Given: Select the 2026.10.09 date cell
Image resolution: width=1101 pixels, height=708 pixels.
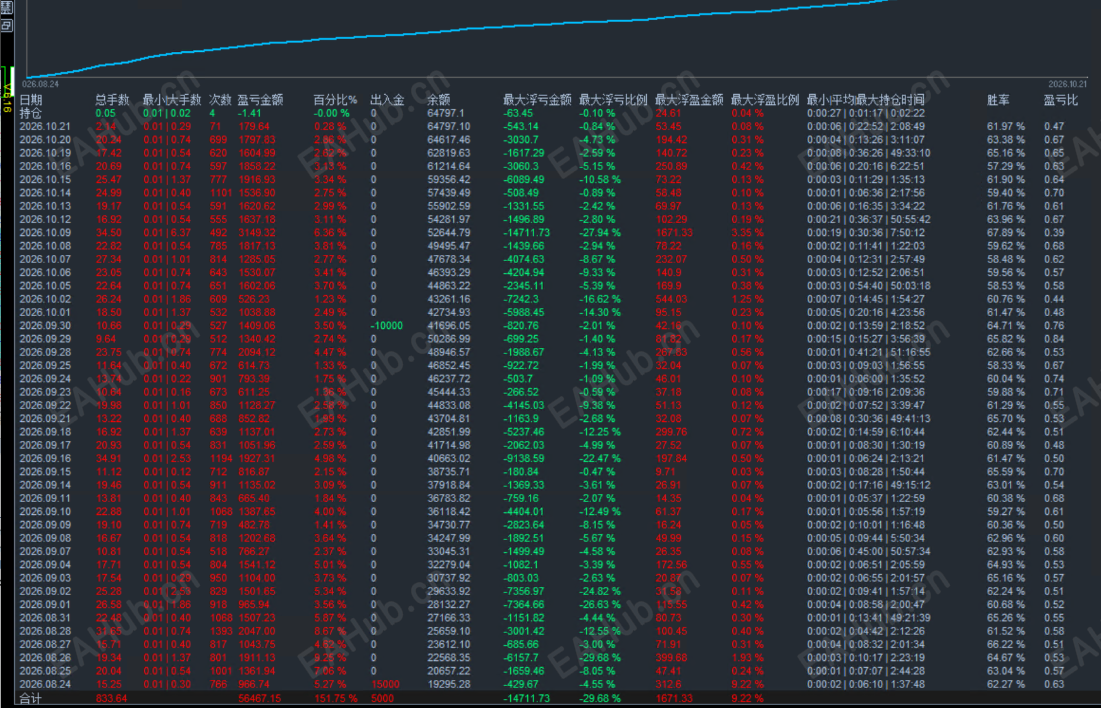Looking at the screenshot, I should [45, 232].
